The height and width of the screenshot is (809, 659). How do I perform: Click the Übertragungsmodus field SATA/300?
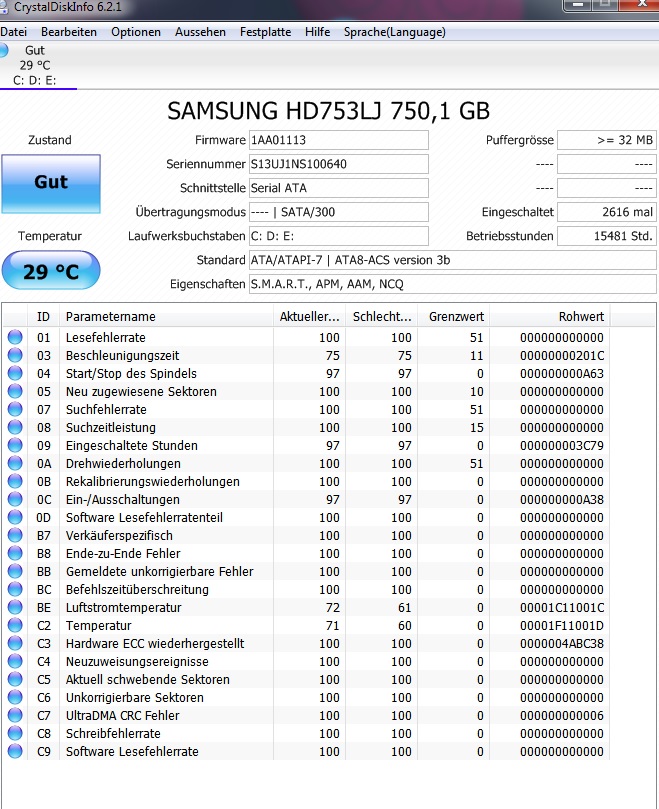(339, 212)
